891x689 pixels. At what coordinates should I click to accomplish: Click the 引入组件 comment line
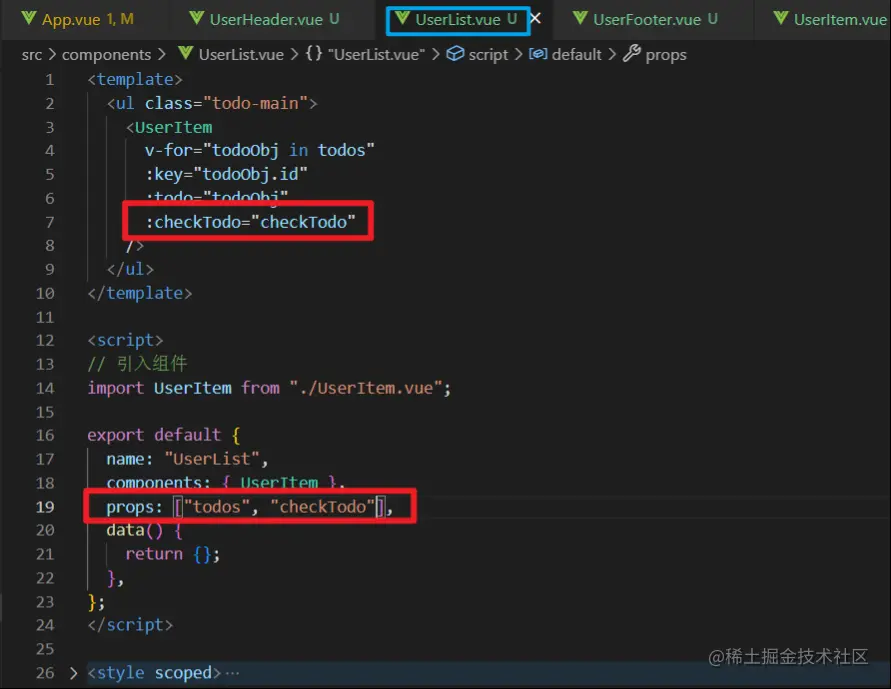(137, 364)
